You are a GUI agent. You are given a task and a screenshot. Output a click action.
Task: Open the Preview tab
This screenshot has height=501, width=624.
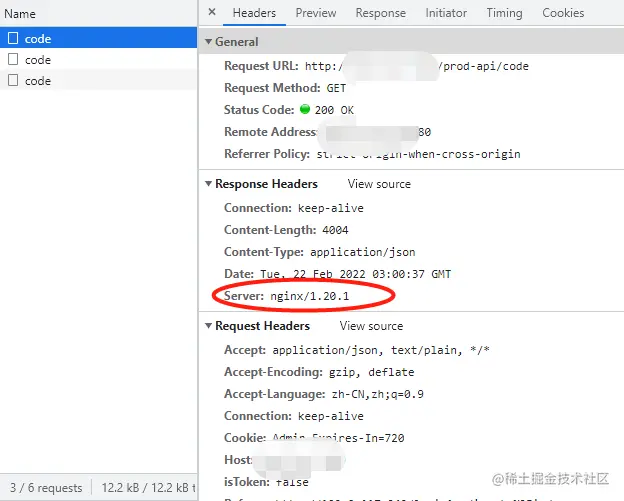click(x=316, y=13)
